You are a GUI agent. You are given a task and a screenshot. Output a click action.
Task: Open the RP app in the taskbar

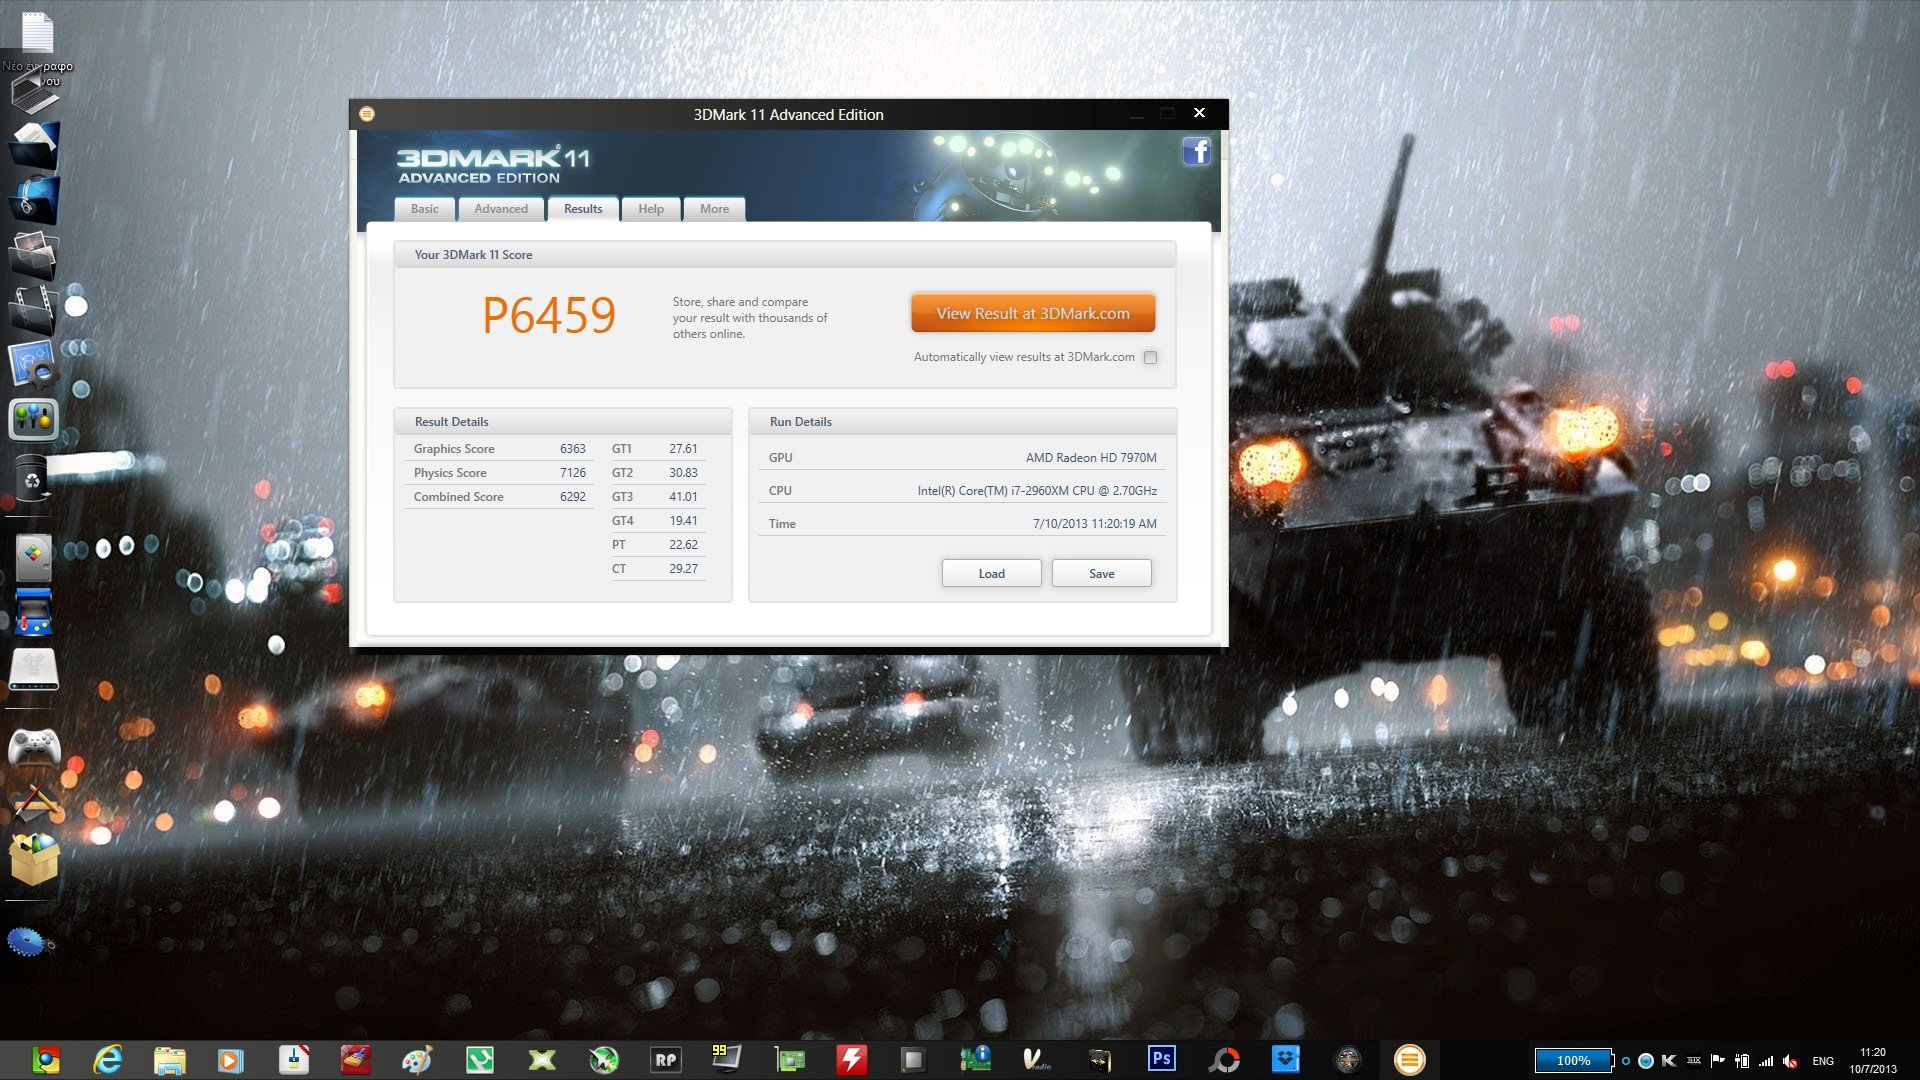pyautogui.click(x=666, y=1059)
